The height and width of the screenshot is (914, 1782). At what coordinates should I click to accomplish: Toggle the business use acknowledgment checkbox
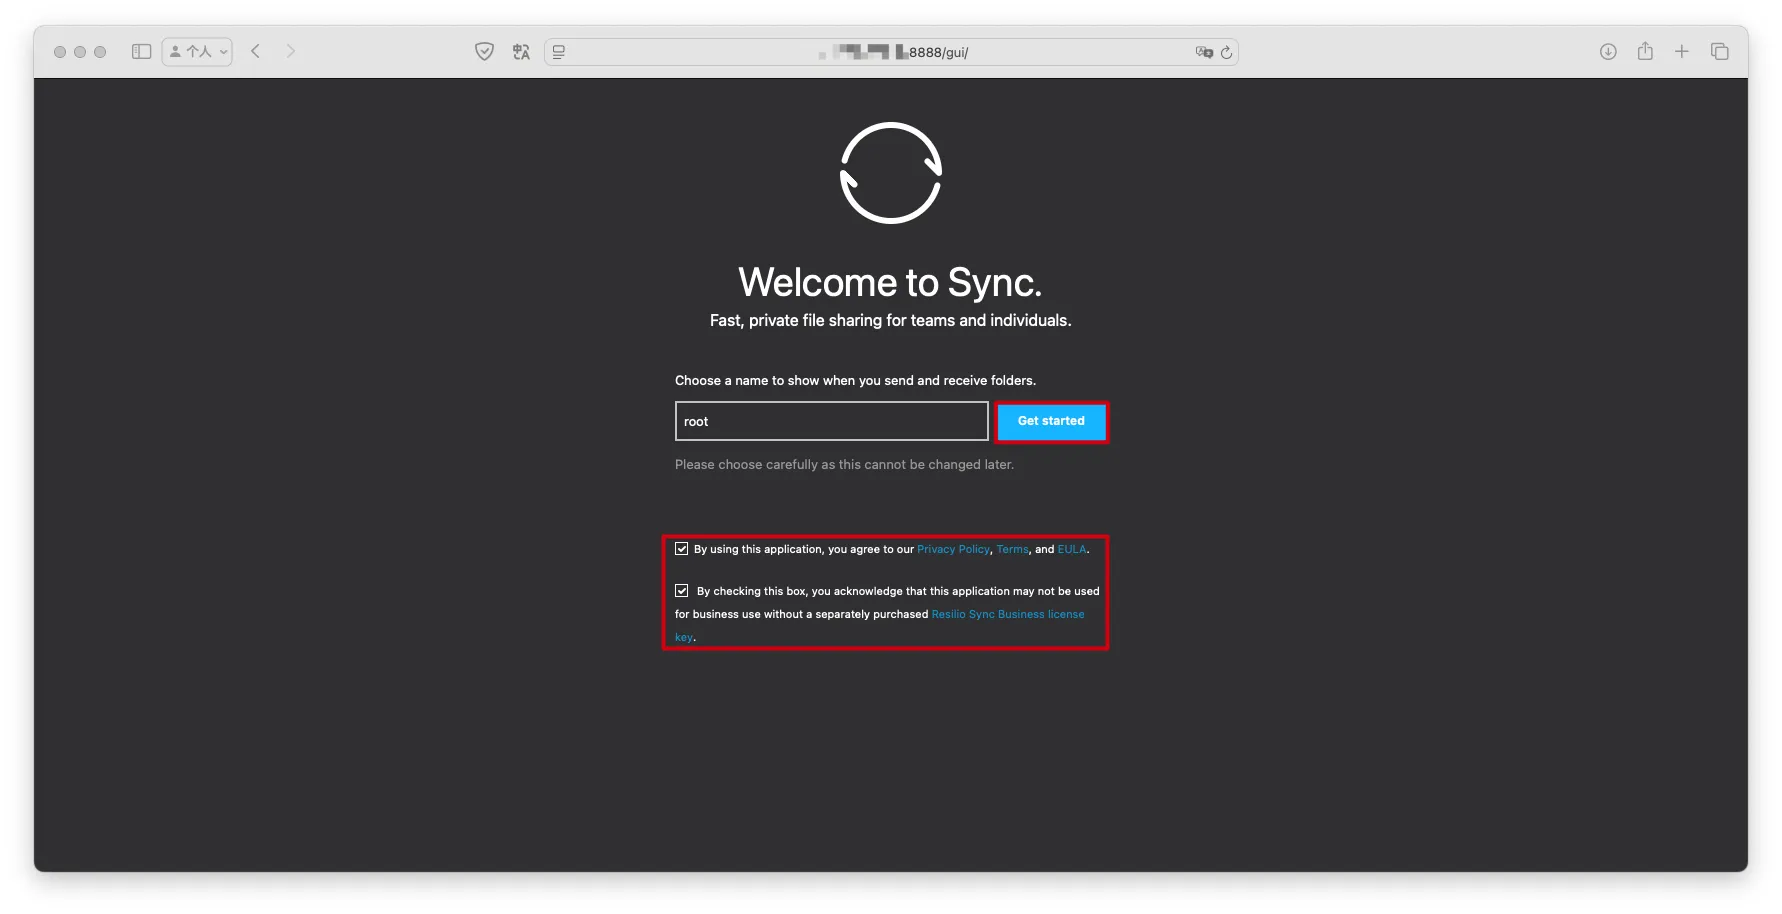682,591
